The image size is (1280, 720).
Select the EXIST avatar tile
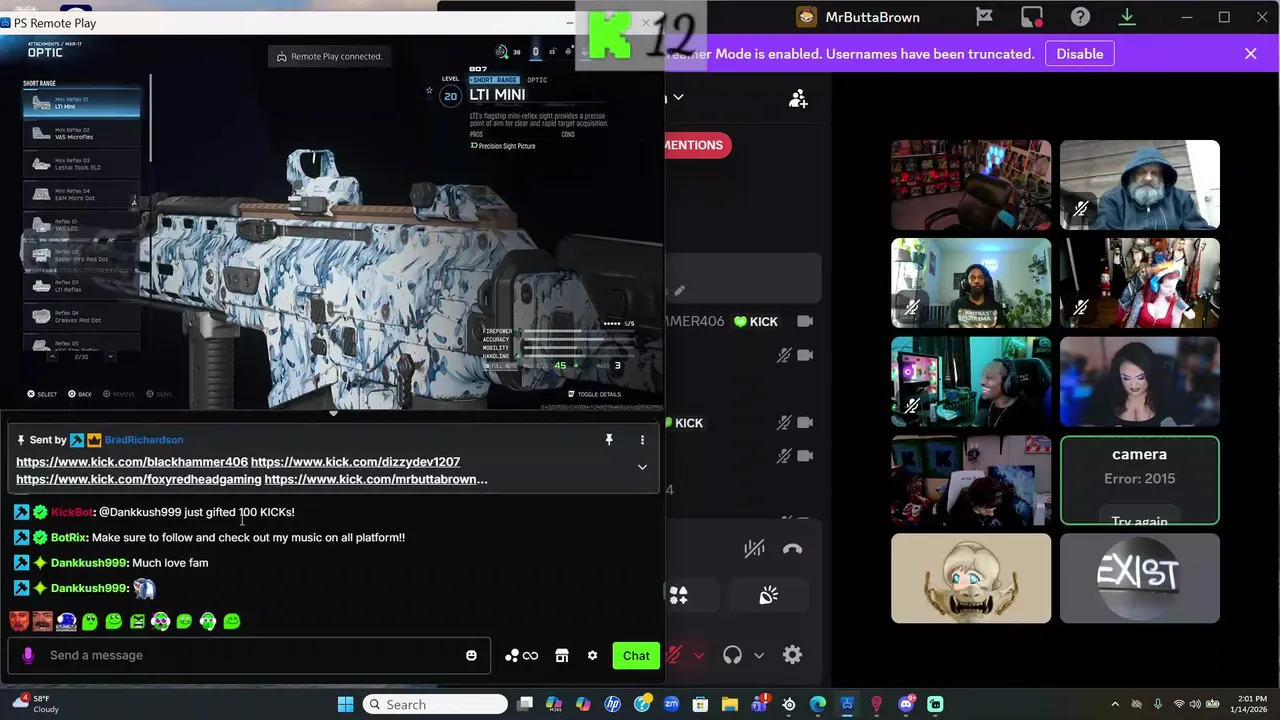(x=1140, y=578)
